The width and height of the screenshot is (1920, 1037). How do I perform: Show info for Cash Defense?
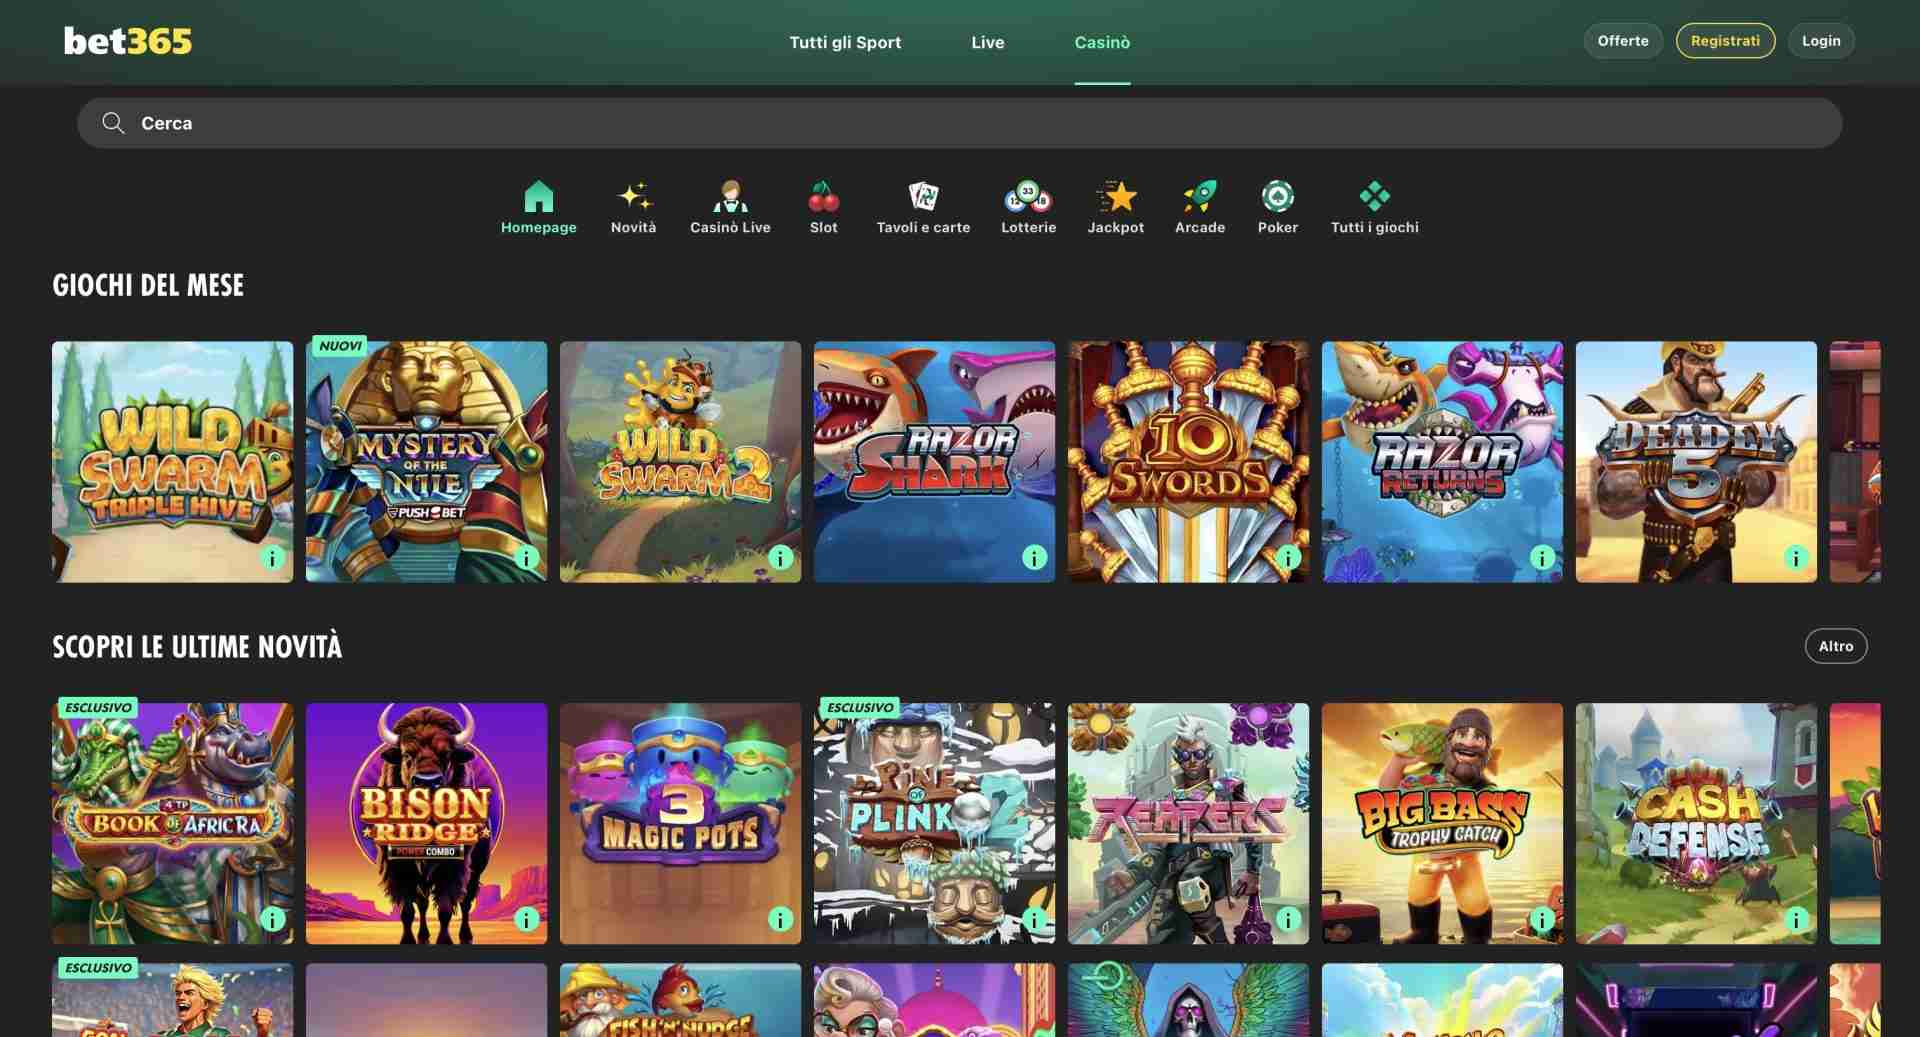pos(1797,919)
